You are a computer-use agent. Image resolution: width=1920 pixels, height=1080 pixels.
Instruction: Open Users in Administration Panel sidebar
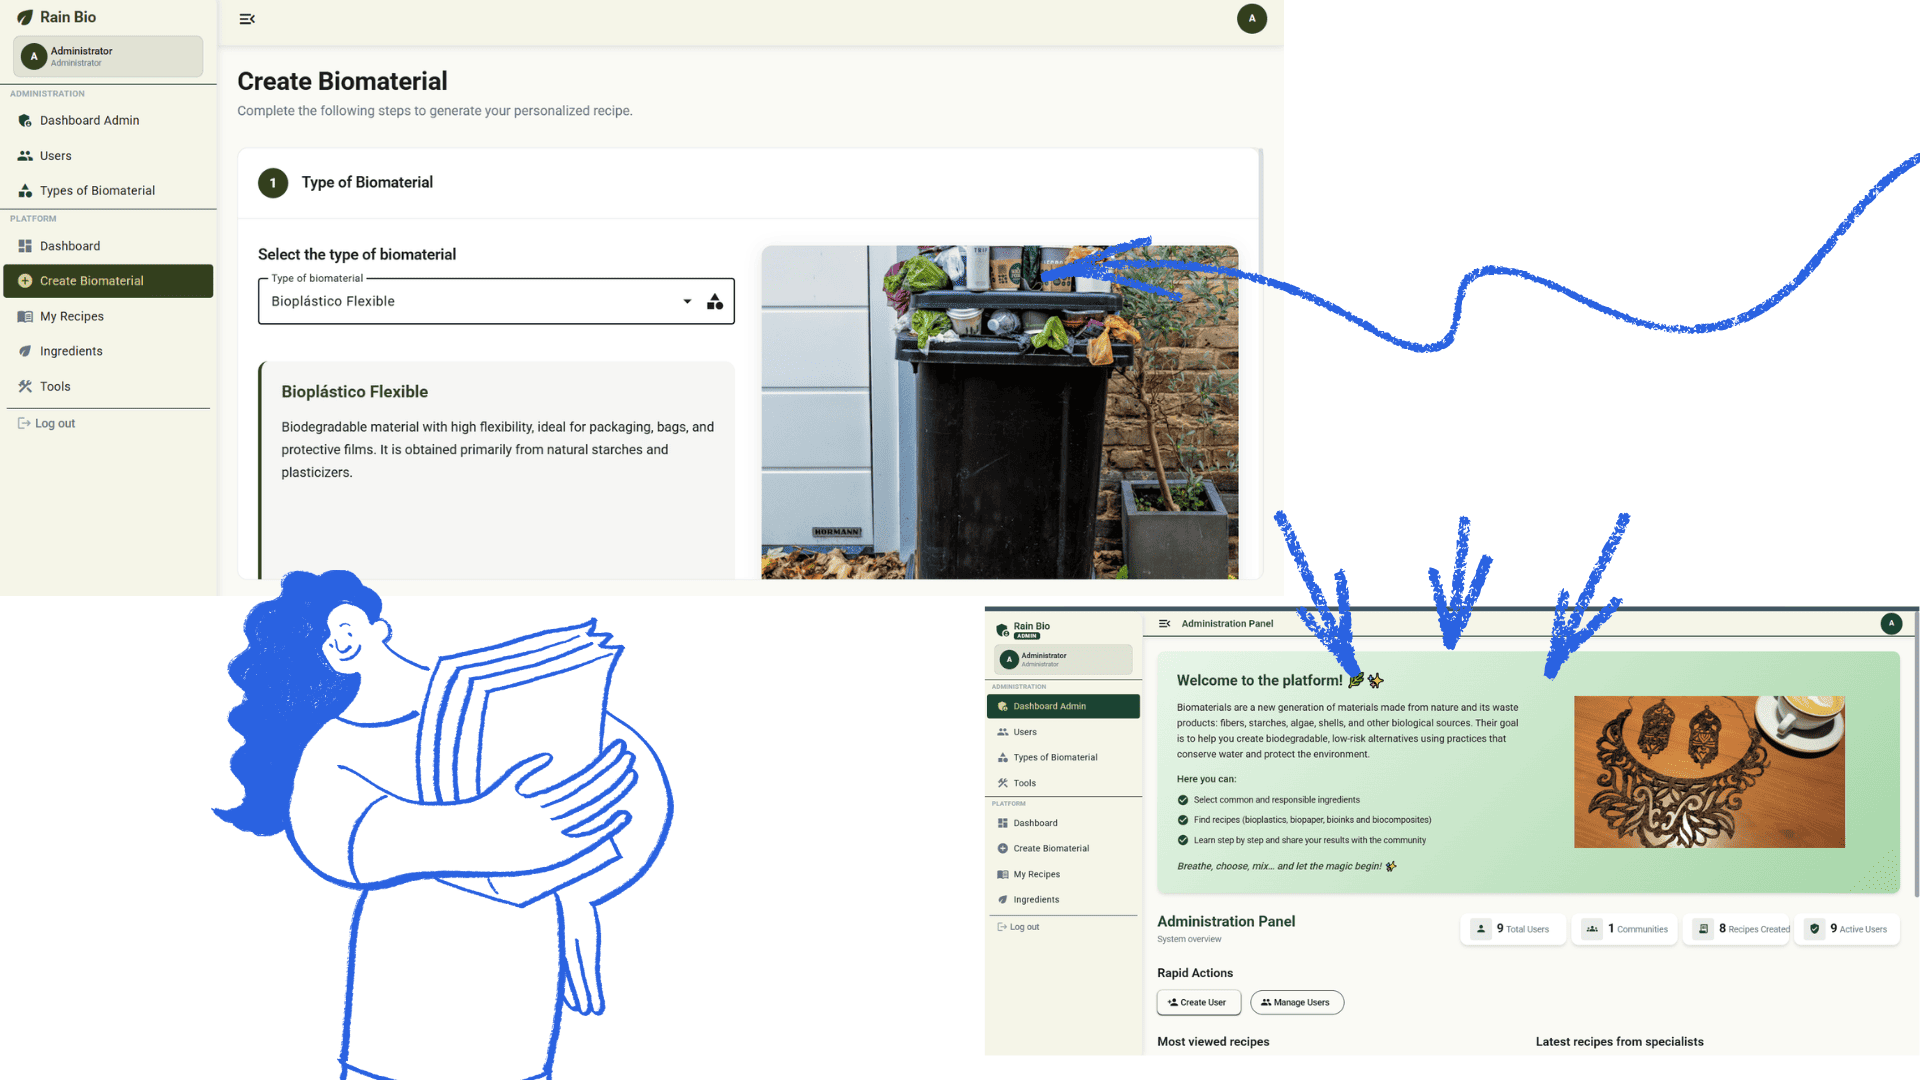coord(1063,733)
